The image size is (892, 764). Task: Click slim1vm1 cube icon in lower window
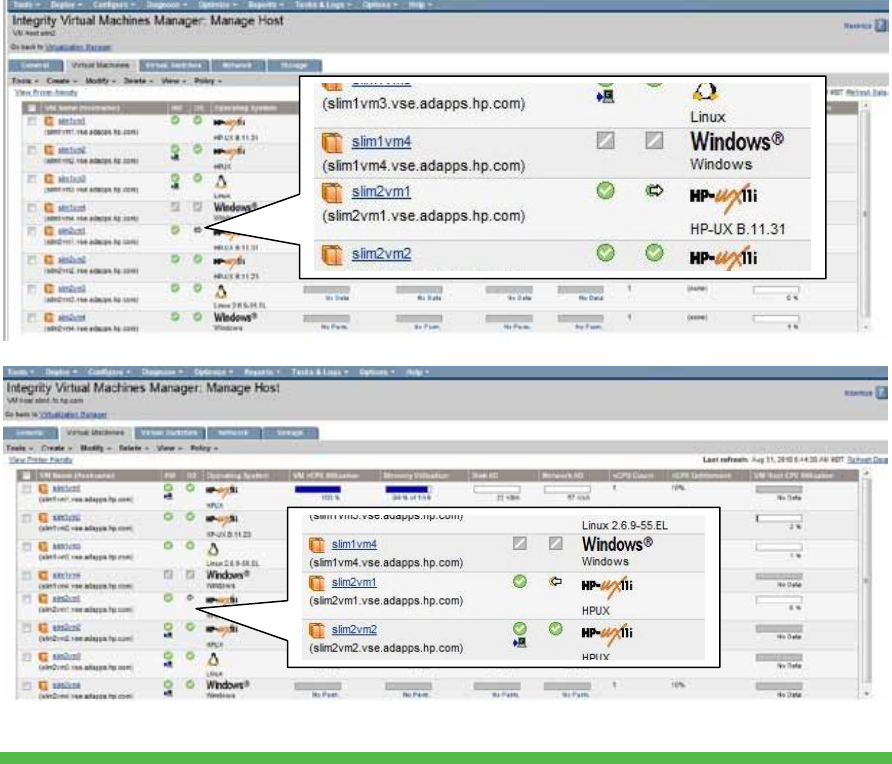click(x=43, y=489)
